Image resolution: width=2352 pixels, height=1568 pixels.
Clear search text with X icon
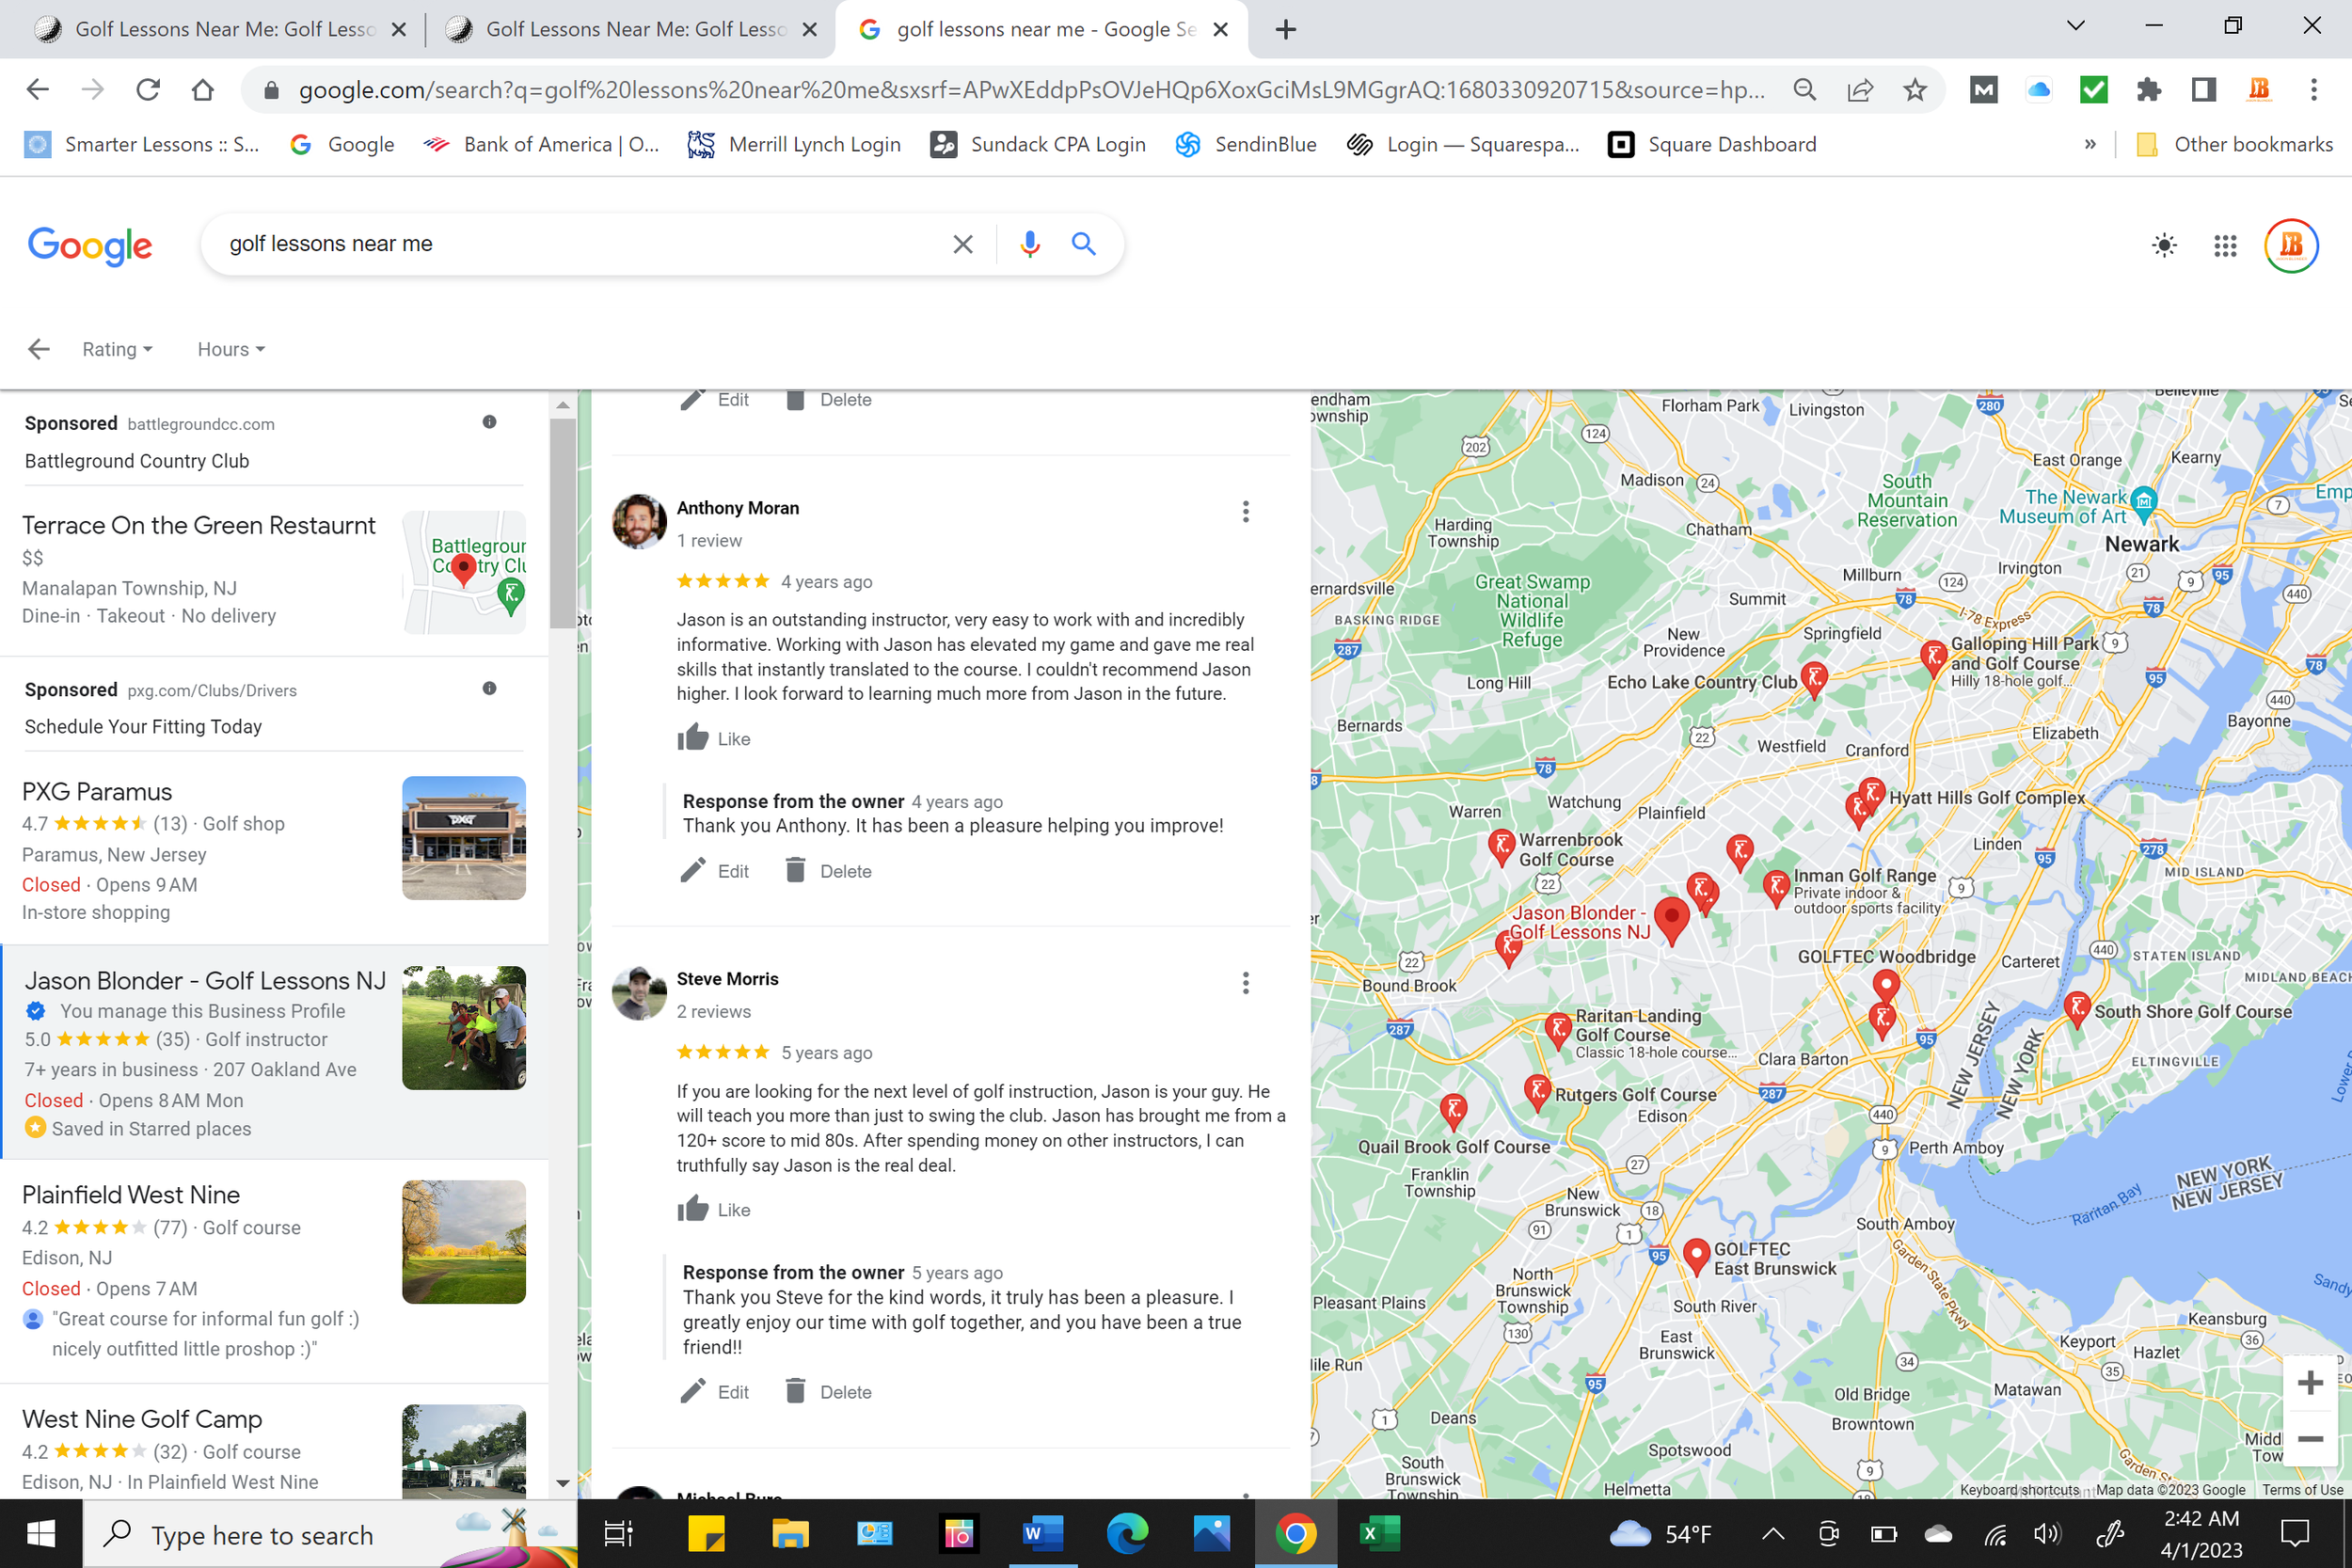click(x=962, y=244)
